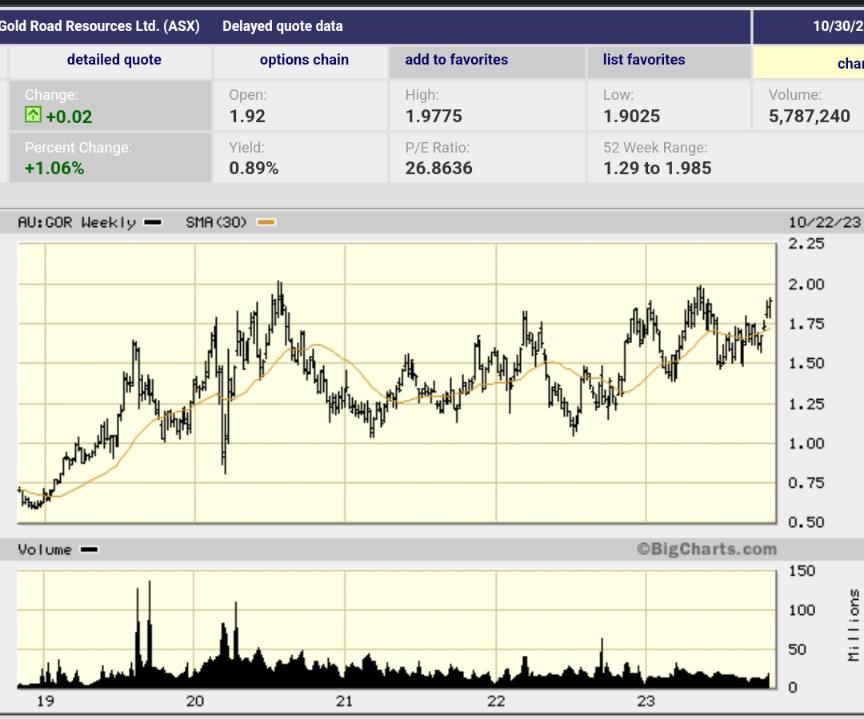Select the High price 1.9775

point(434,116)
